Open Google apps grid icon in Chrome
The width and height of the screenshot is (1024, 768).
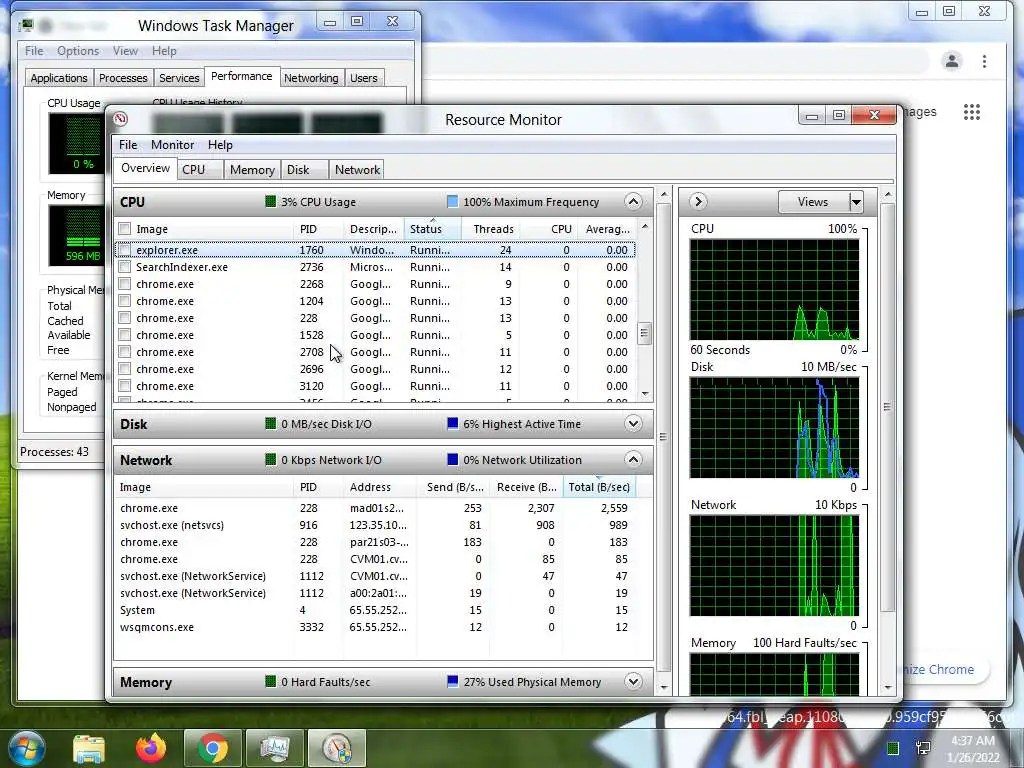click(x=972, y=112)
